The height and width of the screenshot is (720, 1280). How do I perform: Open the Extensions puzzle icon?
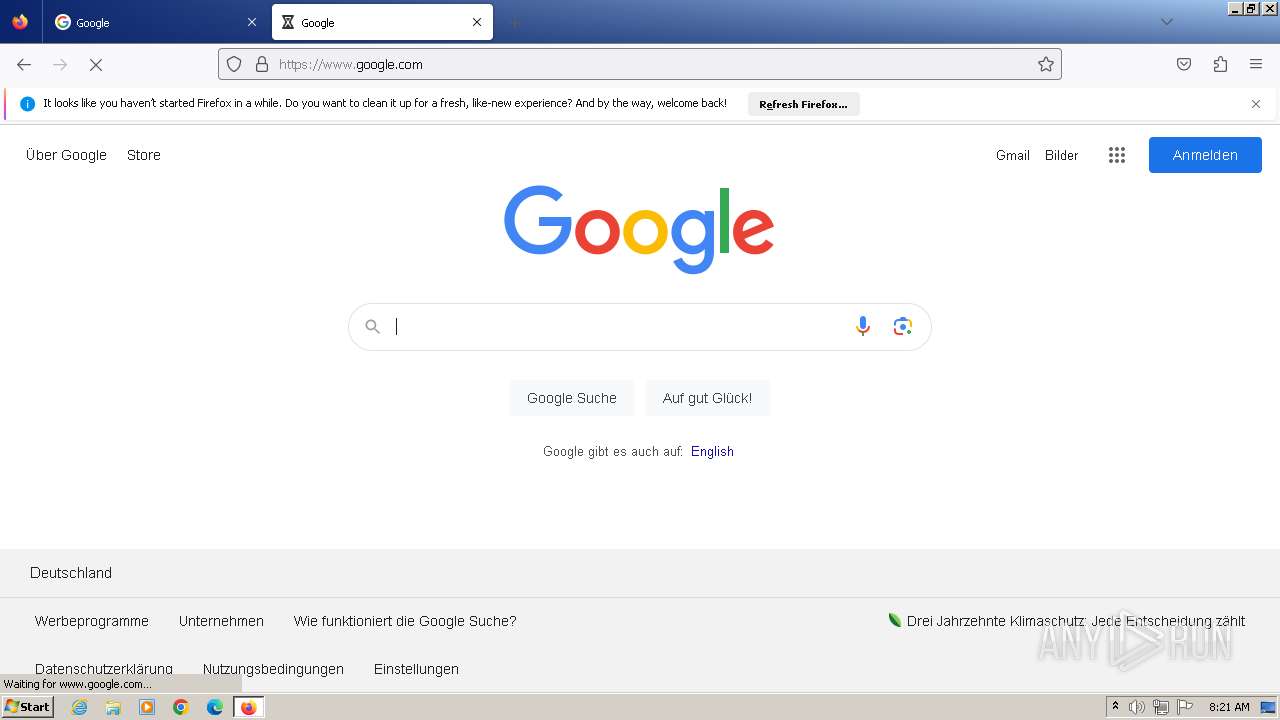pyautogui.click(x=1220, y=64)
